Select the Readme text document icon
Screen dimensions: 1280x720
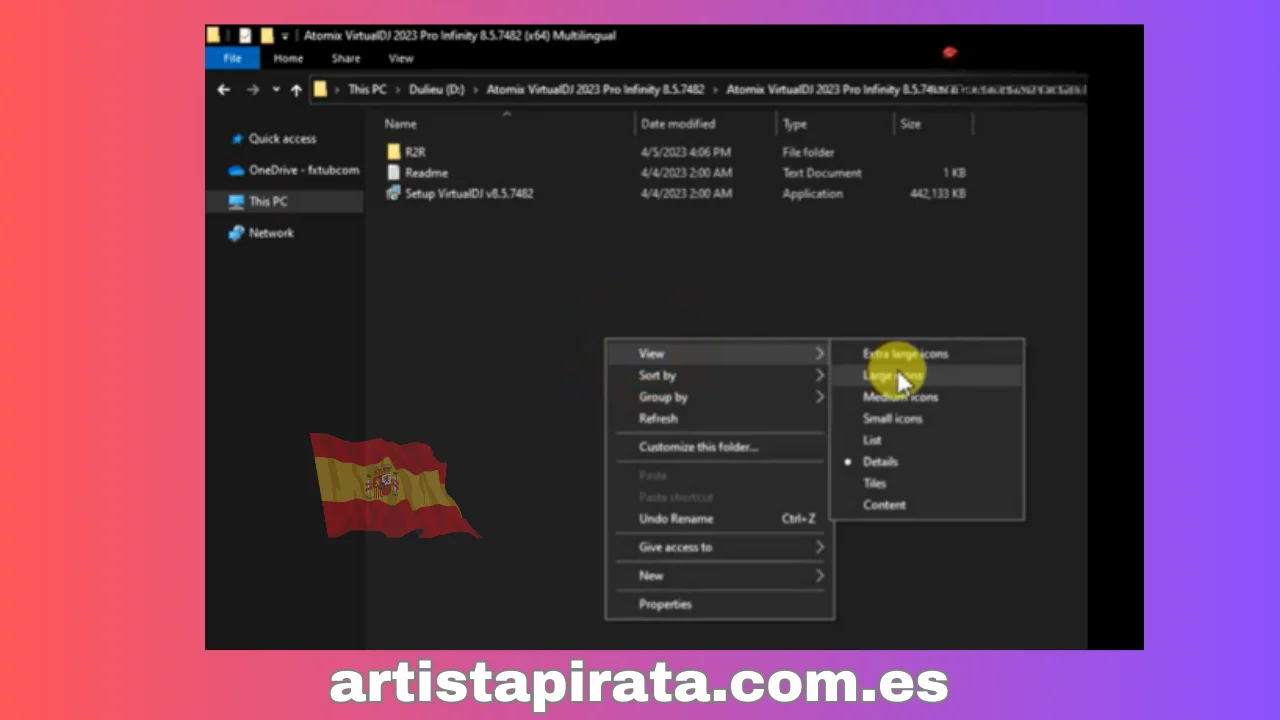[394, 173]
